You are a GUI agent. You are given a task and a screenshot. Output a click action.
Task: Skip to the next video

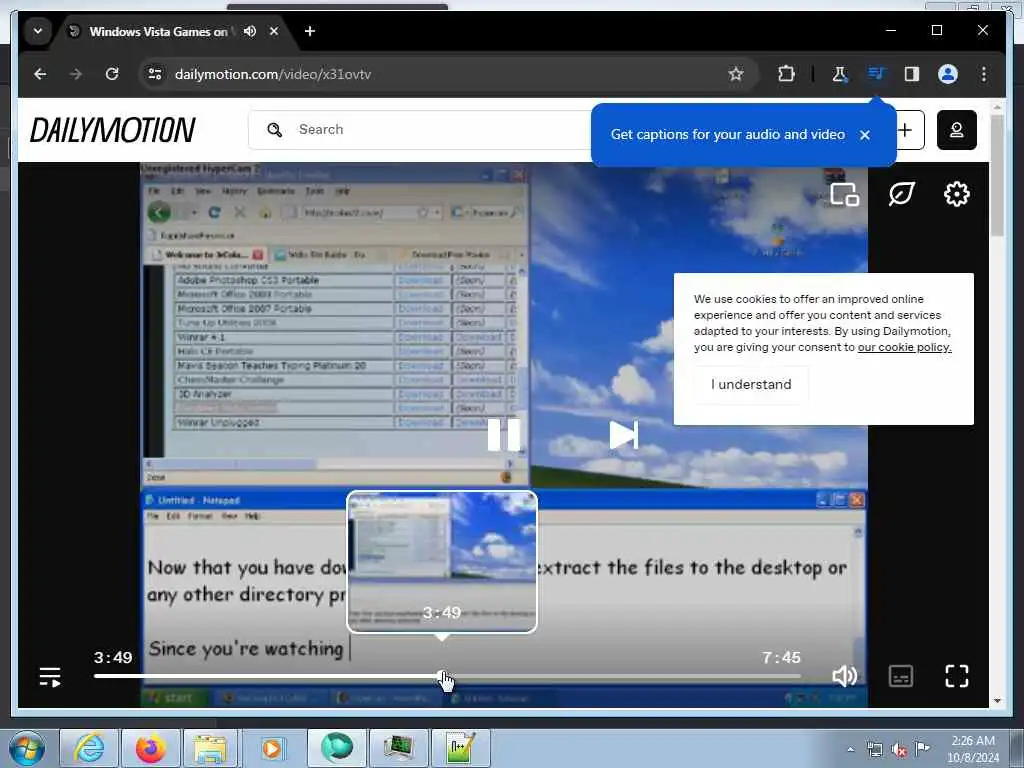pyautogui.click(x=623, y=435)
